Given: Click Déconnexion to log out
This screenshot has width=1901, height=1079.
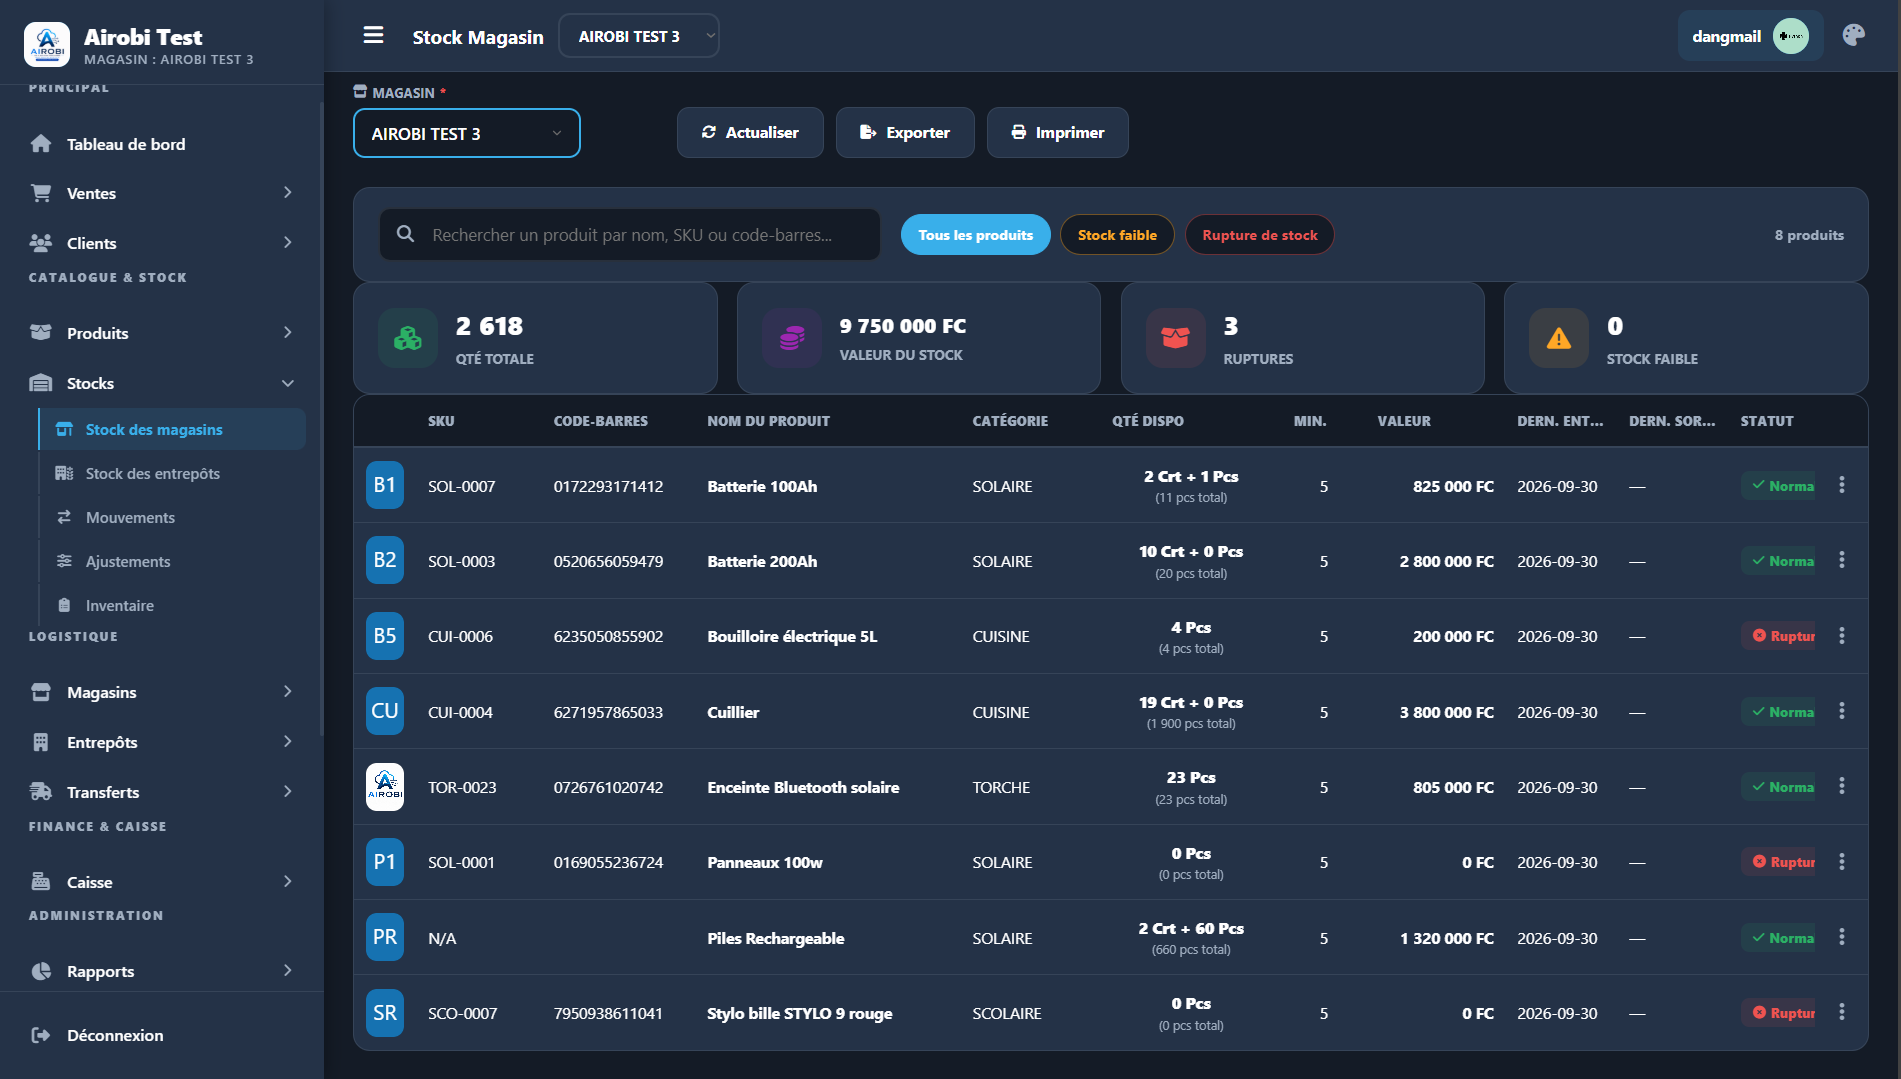Looking at the screenshot, I should coord(162,1035).
